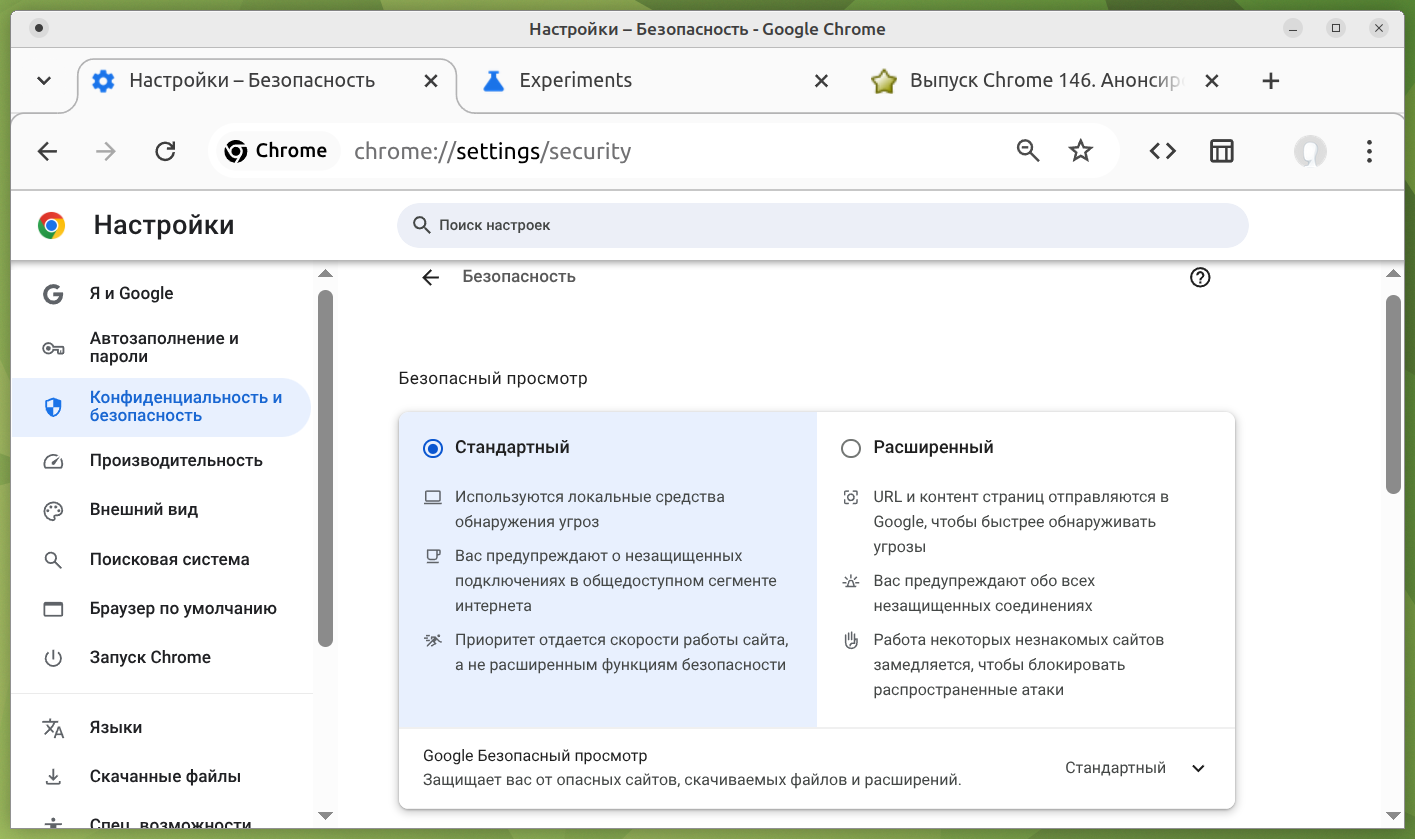Open the developer tools code brackets icon
Image resolution: width=1415 pixels, height=839 pixels.
pyautogui.click(x=1162, y=151)
